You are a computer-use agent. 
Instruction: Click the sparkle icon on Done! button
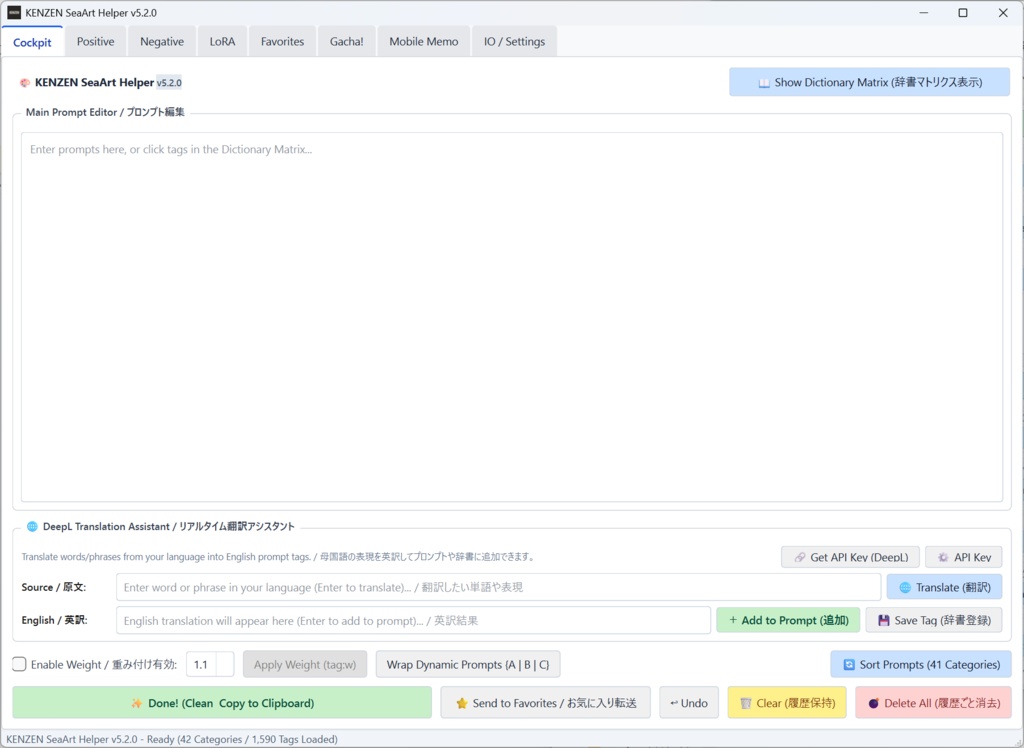[136, 704]
